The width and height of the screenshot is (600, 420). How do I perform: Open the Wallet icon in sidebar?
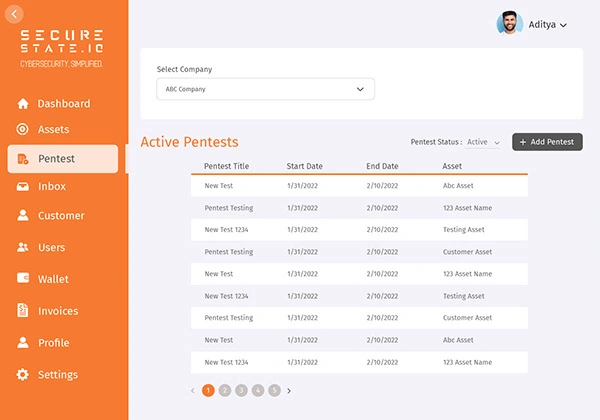(23, 278)
